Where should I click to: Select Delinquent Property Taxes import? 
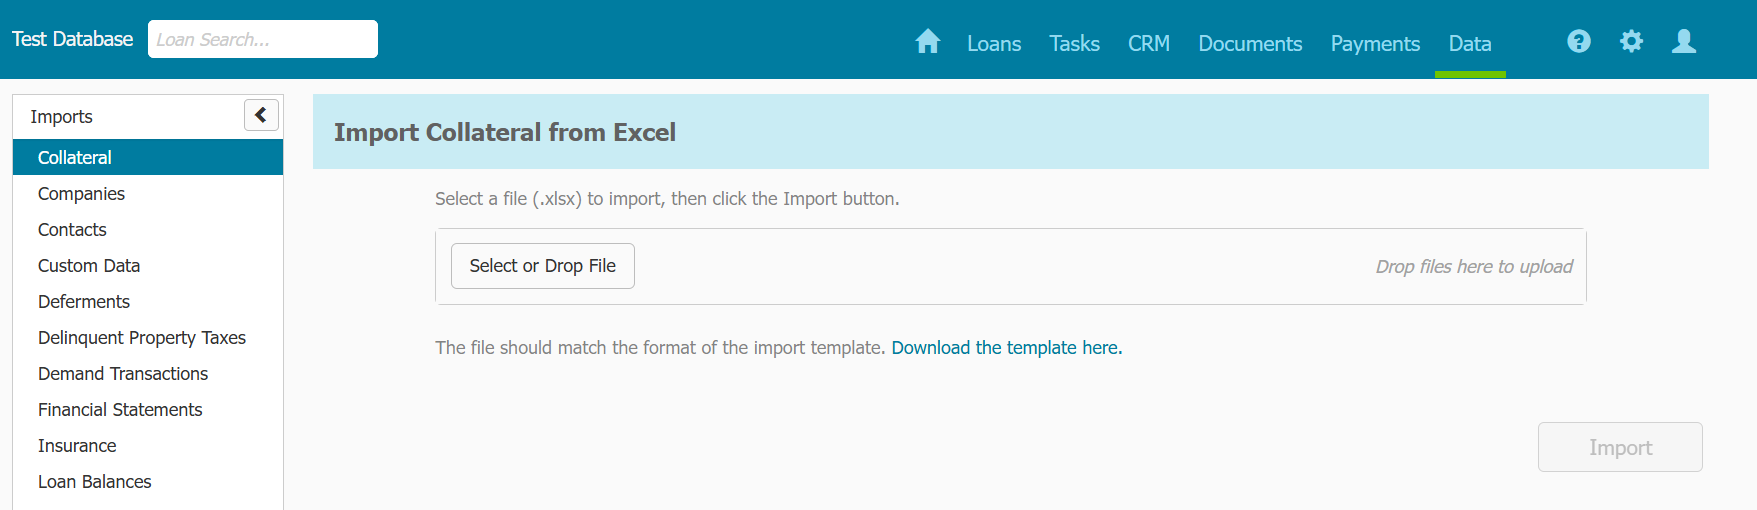(142, 338)
